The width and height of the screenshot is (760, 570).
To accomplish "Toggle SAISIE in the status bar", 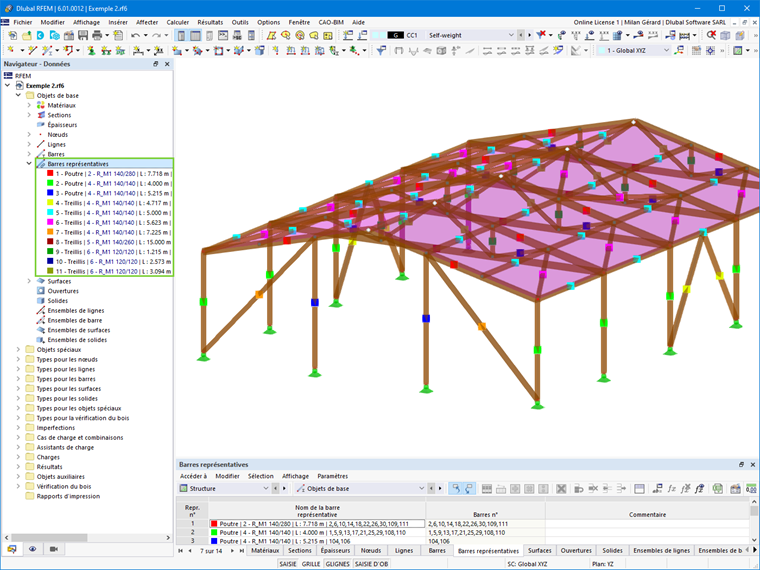I will point(287,564).
